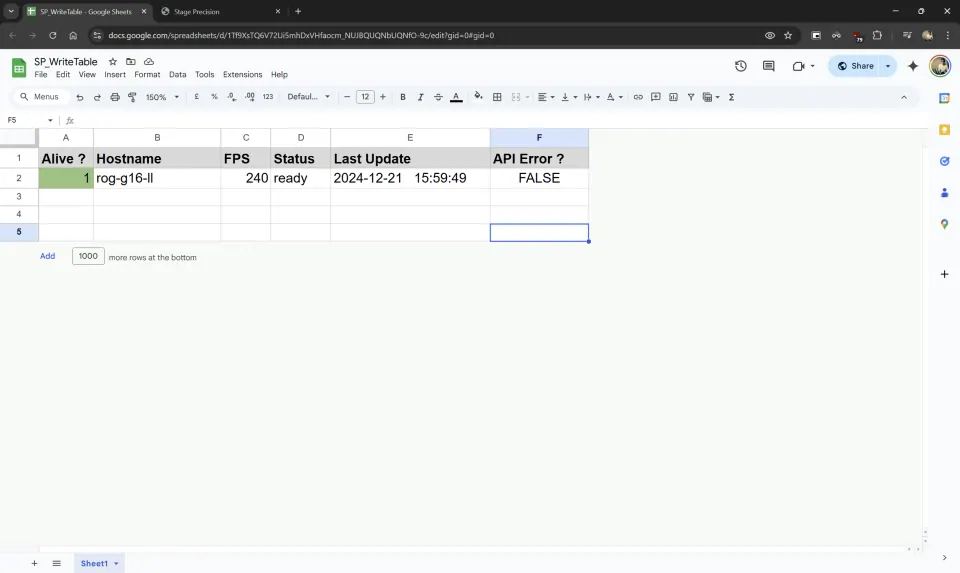Screen dimensions: 960x573
Task: Decrease font size with minus button
Action: 347,97
